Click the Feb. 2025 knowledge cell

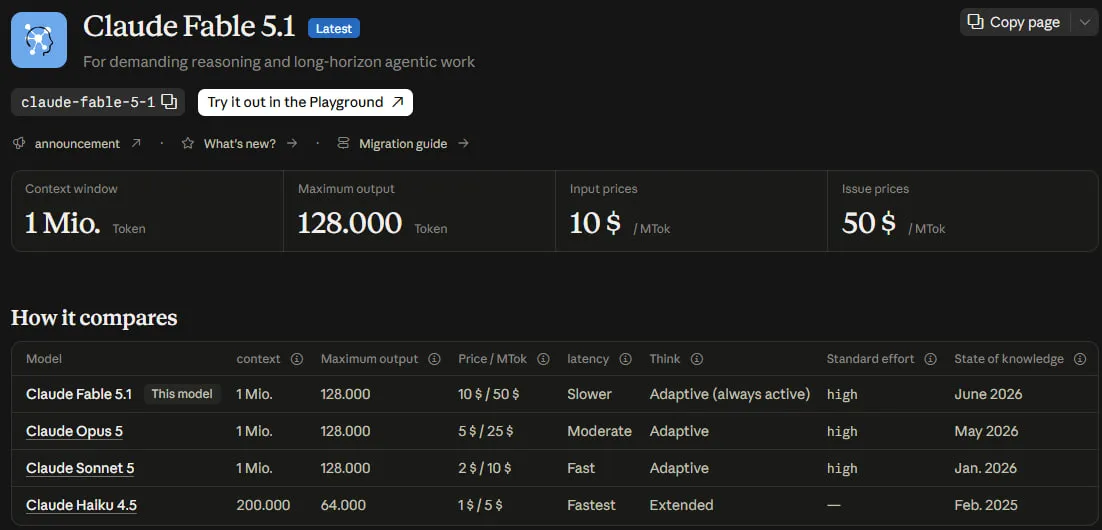point(986,505)
